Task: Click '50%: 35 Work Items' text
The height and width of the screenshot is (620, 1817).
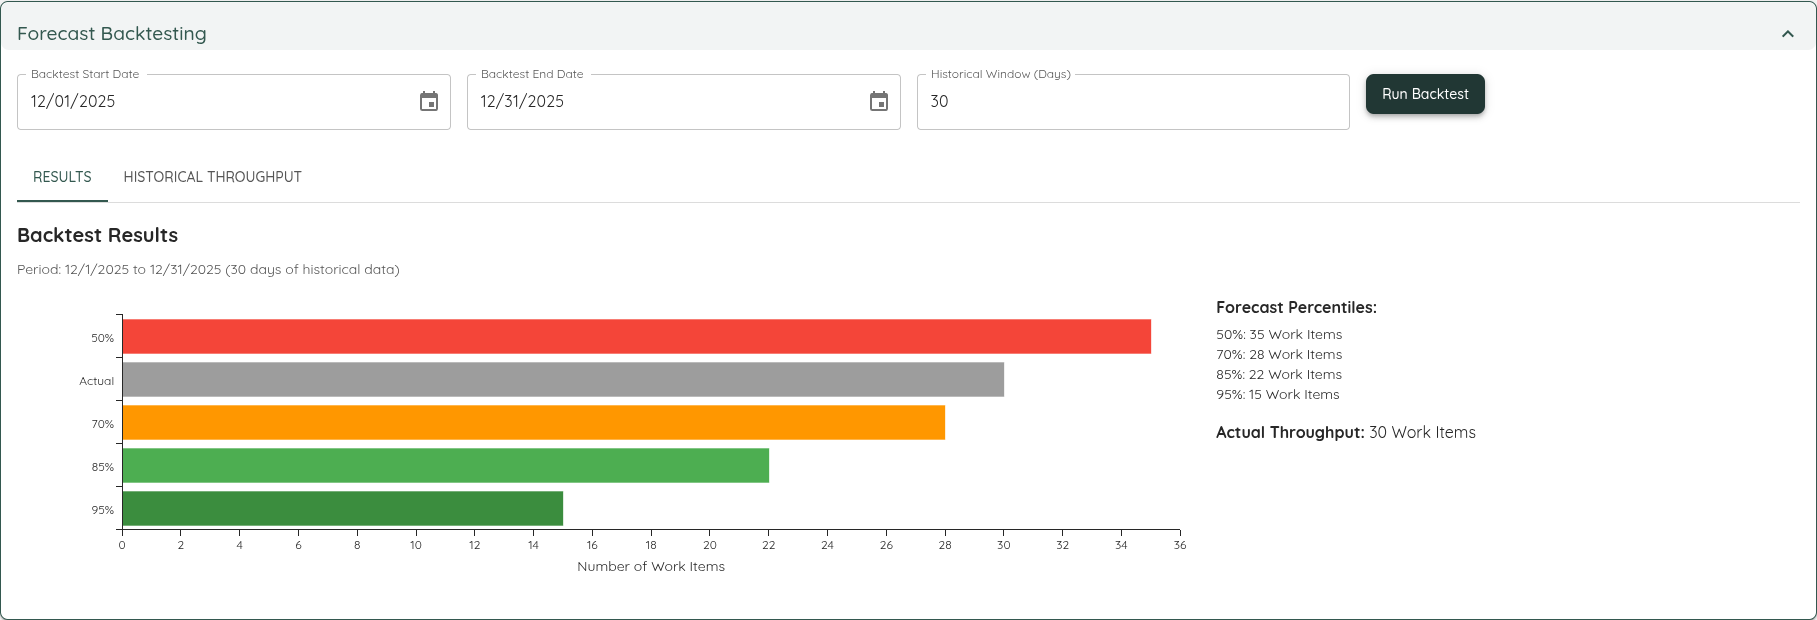Action: click(1279, 335)
